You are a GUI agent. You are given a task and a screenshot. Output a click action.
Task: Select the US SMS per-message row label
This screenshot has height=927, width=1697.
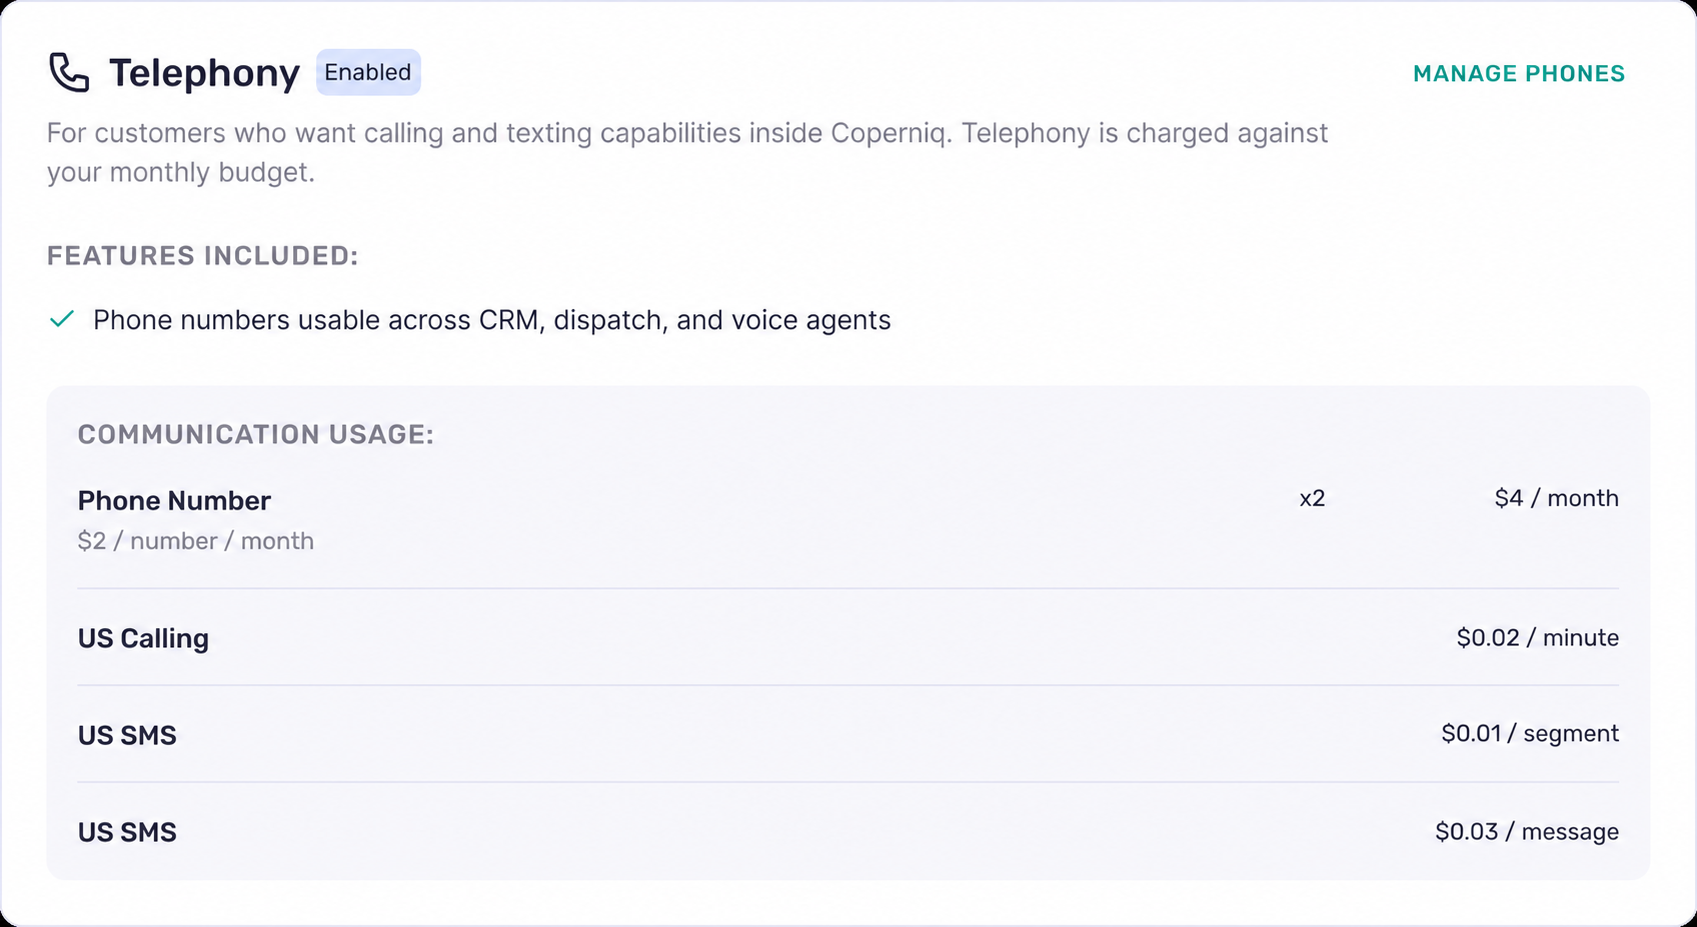coord(127,832)
